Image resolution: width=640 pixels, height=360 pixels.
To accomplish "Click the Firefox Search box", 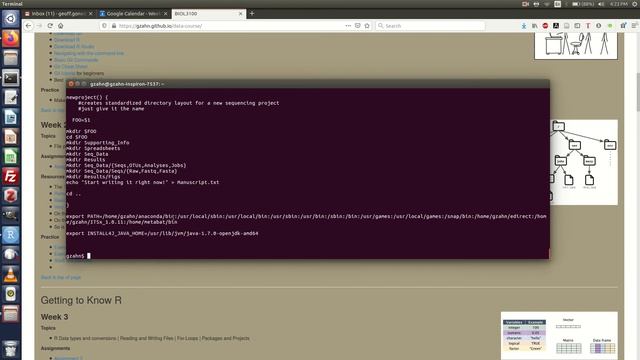I will [x=430, y=26].
